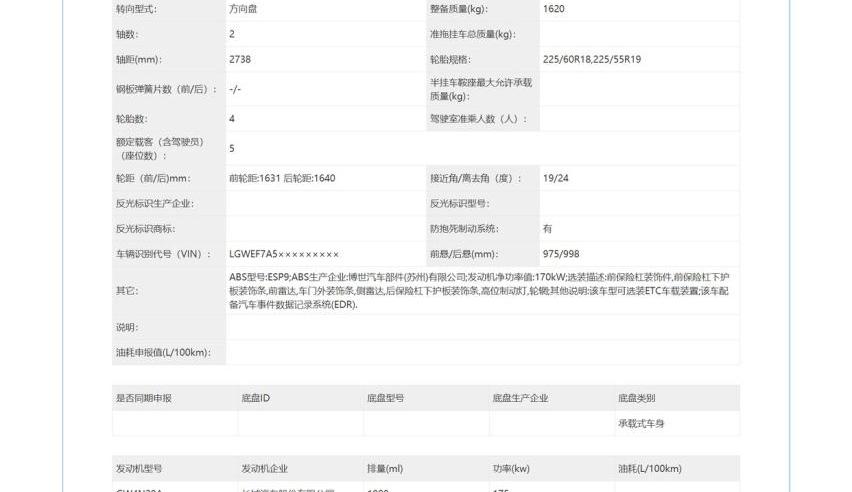Click the '其它:' label
Viewport: 852px width, 492px height.
(x=127, y=291)
